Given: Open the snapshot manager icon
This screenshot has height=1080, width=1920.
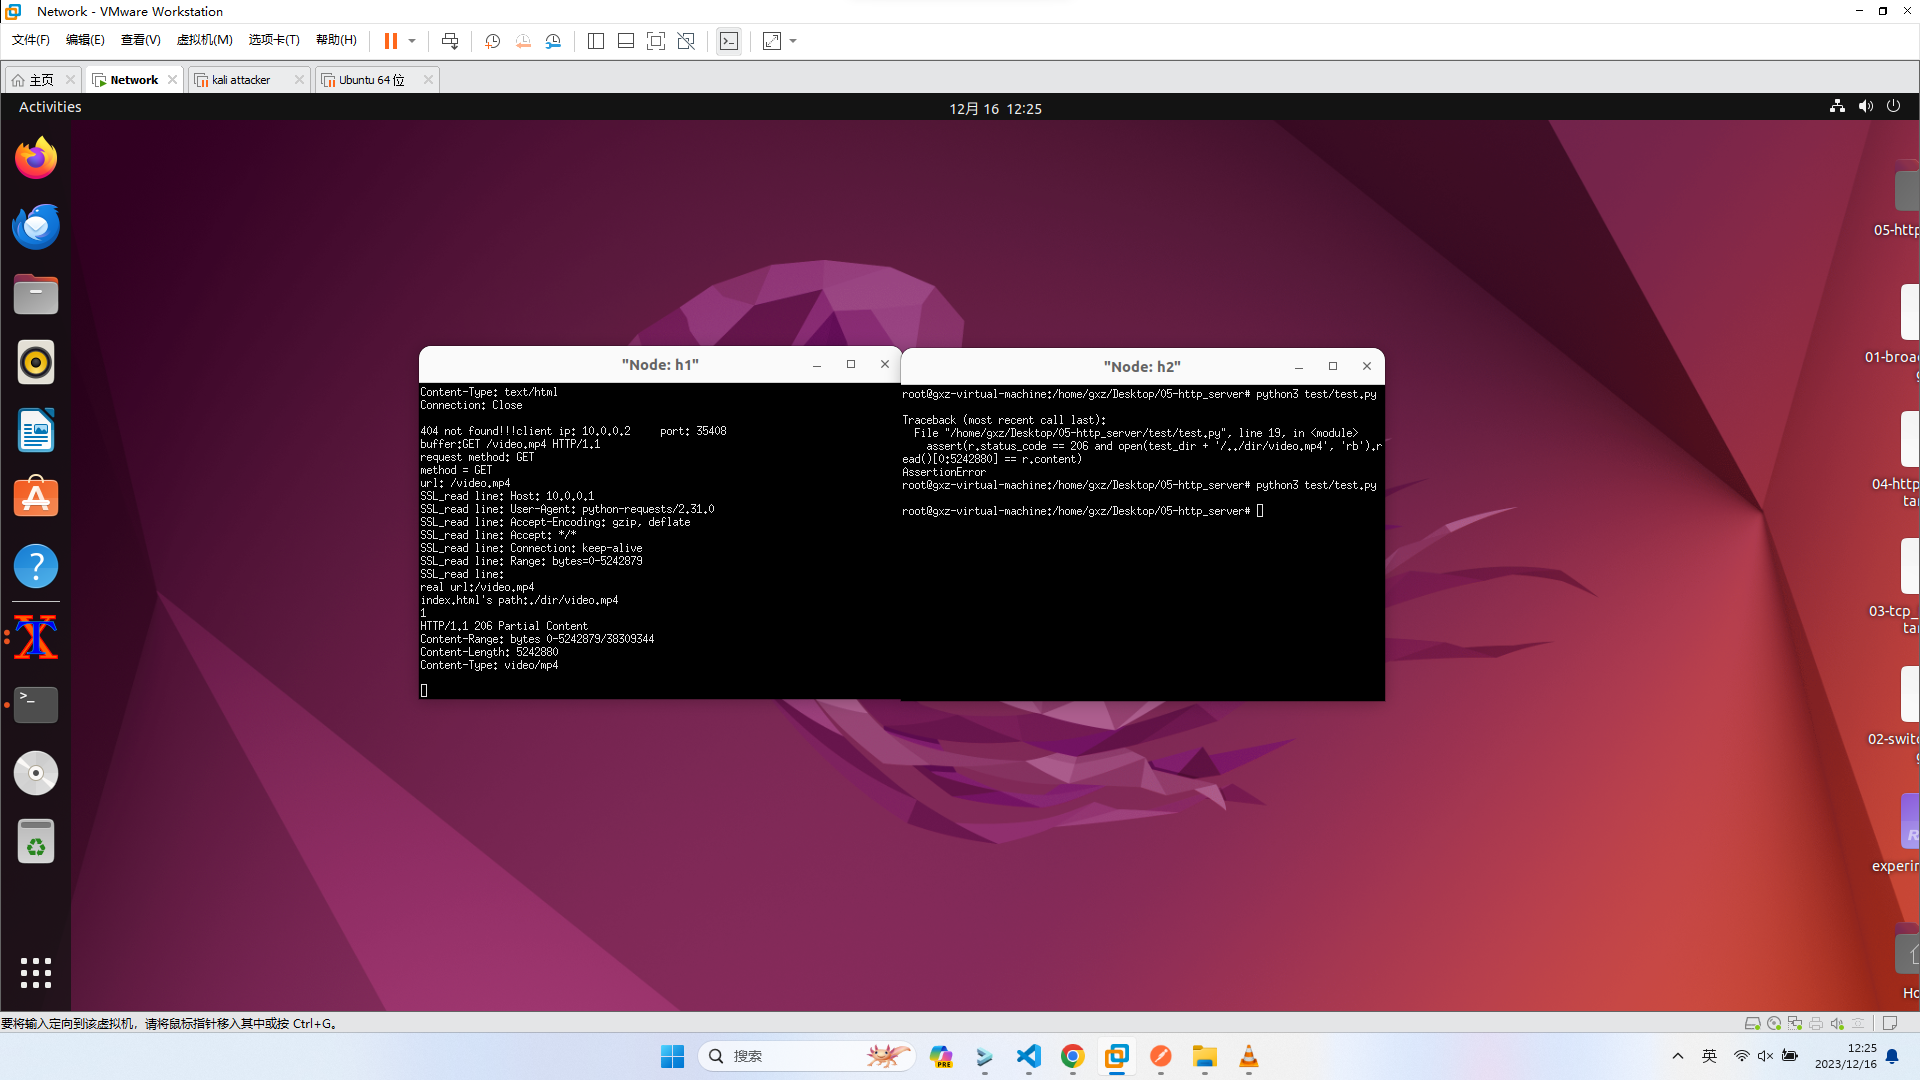Looking at the screenshot, I should (553, 41).
